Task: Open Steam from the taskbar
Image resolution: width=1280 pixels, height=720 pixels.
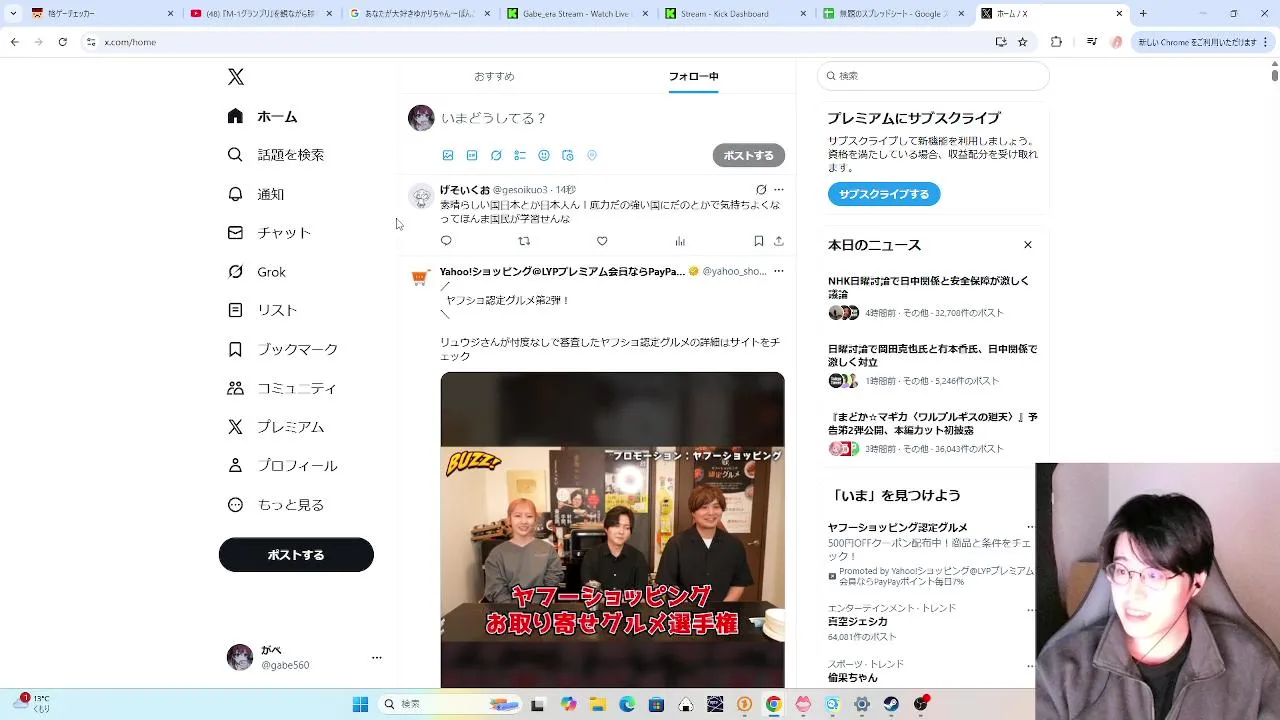Action: (891, 704)
